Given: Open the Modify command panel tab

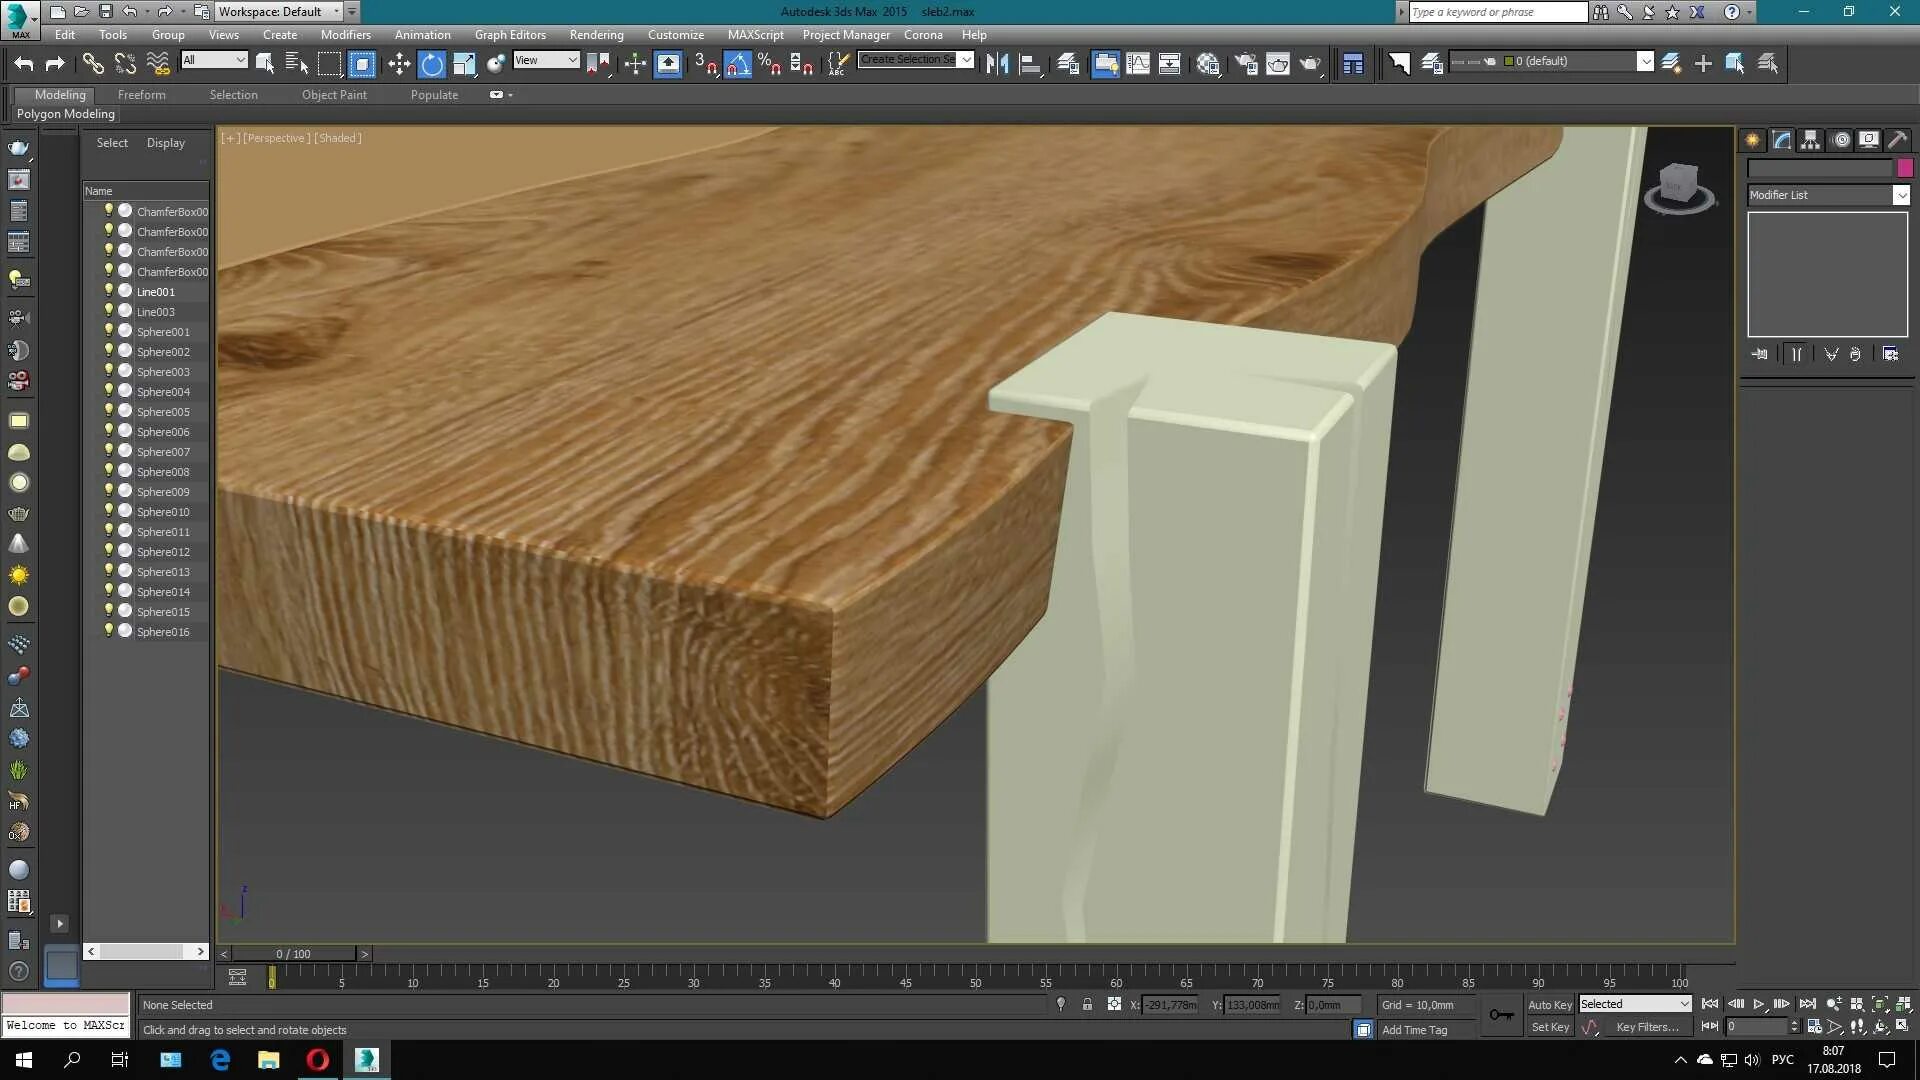Looking at the screenshot, I should [1782, 140].
